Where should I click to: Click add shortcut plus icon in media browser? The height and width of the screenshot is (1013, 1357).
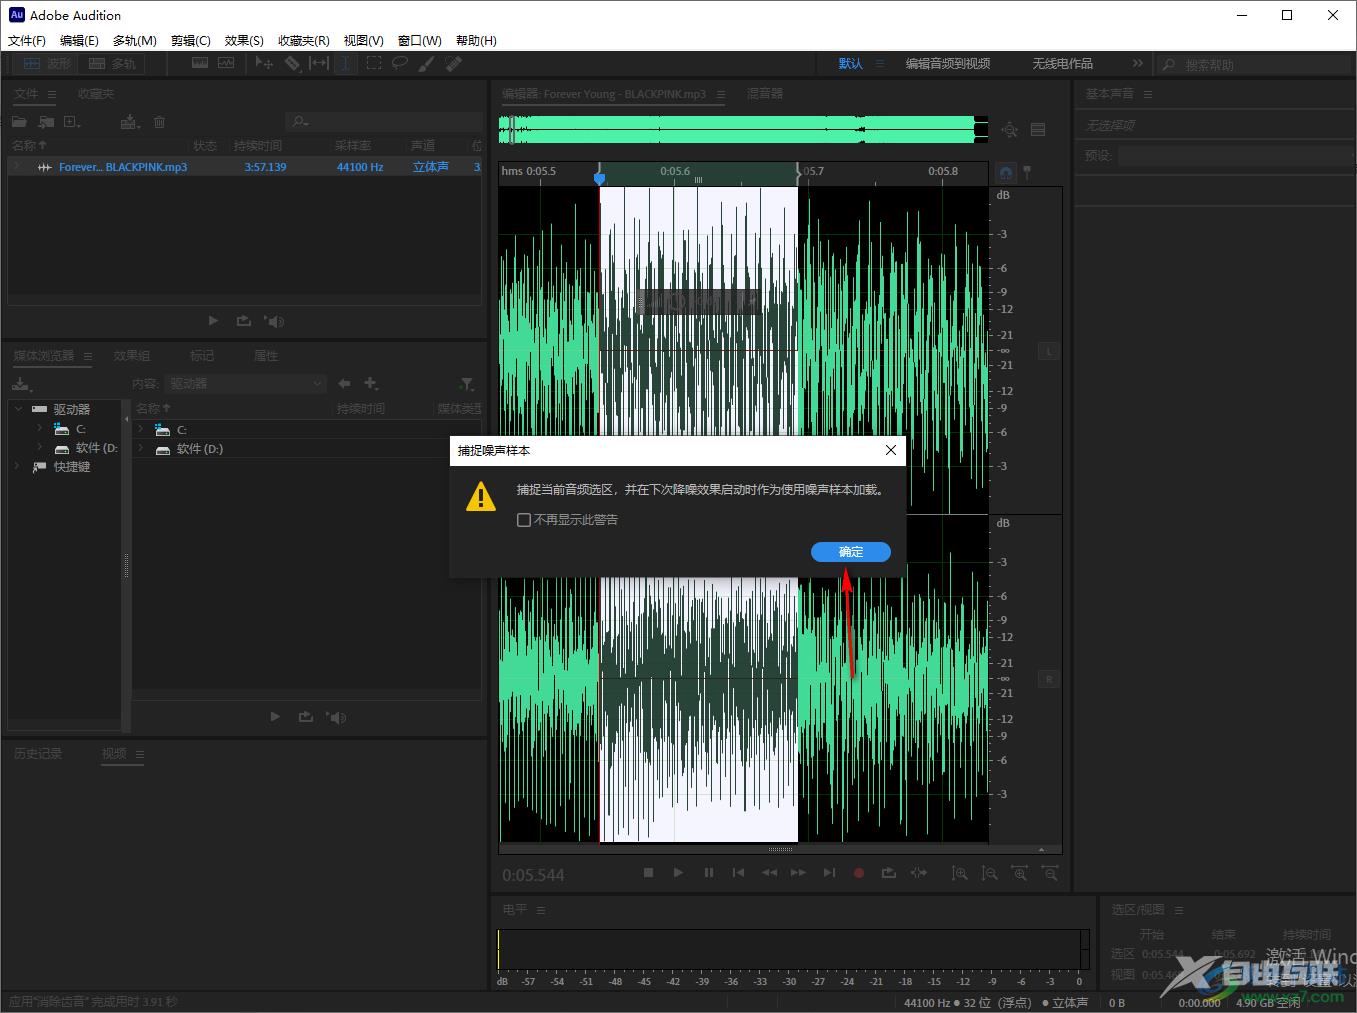click(x=371, y=383)
